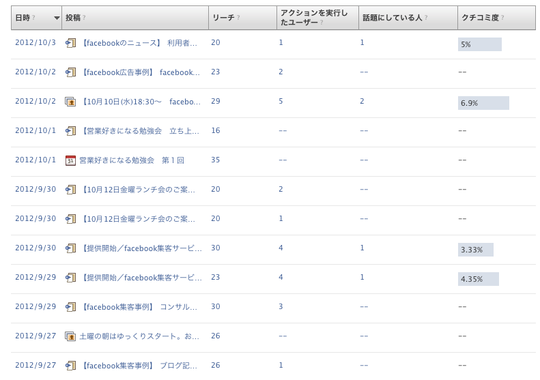This screenshot has height=380, width=540.
Task: Sort by the クチコミ度 column header
Action: pos(497,18)
